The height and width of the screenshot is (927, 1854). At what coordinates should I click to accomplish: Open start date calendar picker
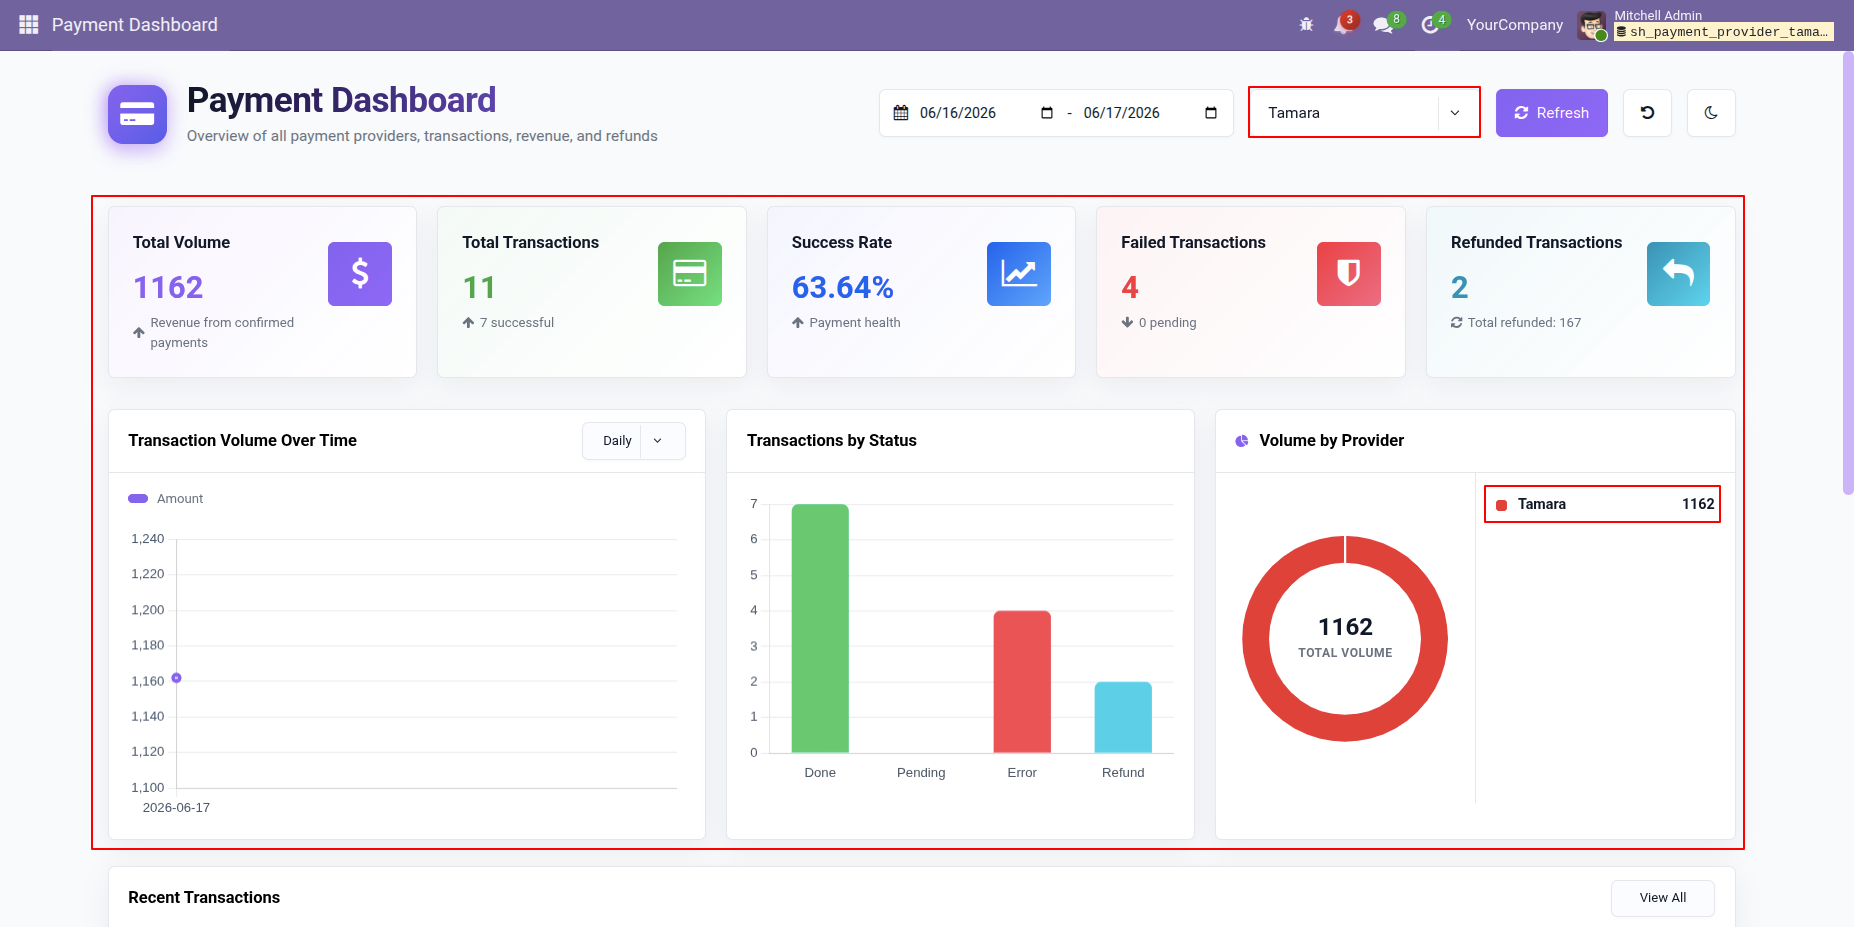tap(1047, 113)
